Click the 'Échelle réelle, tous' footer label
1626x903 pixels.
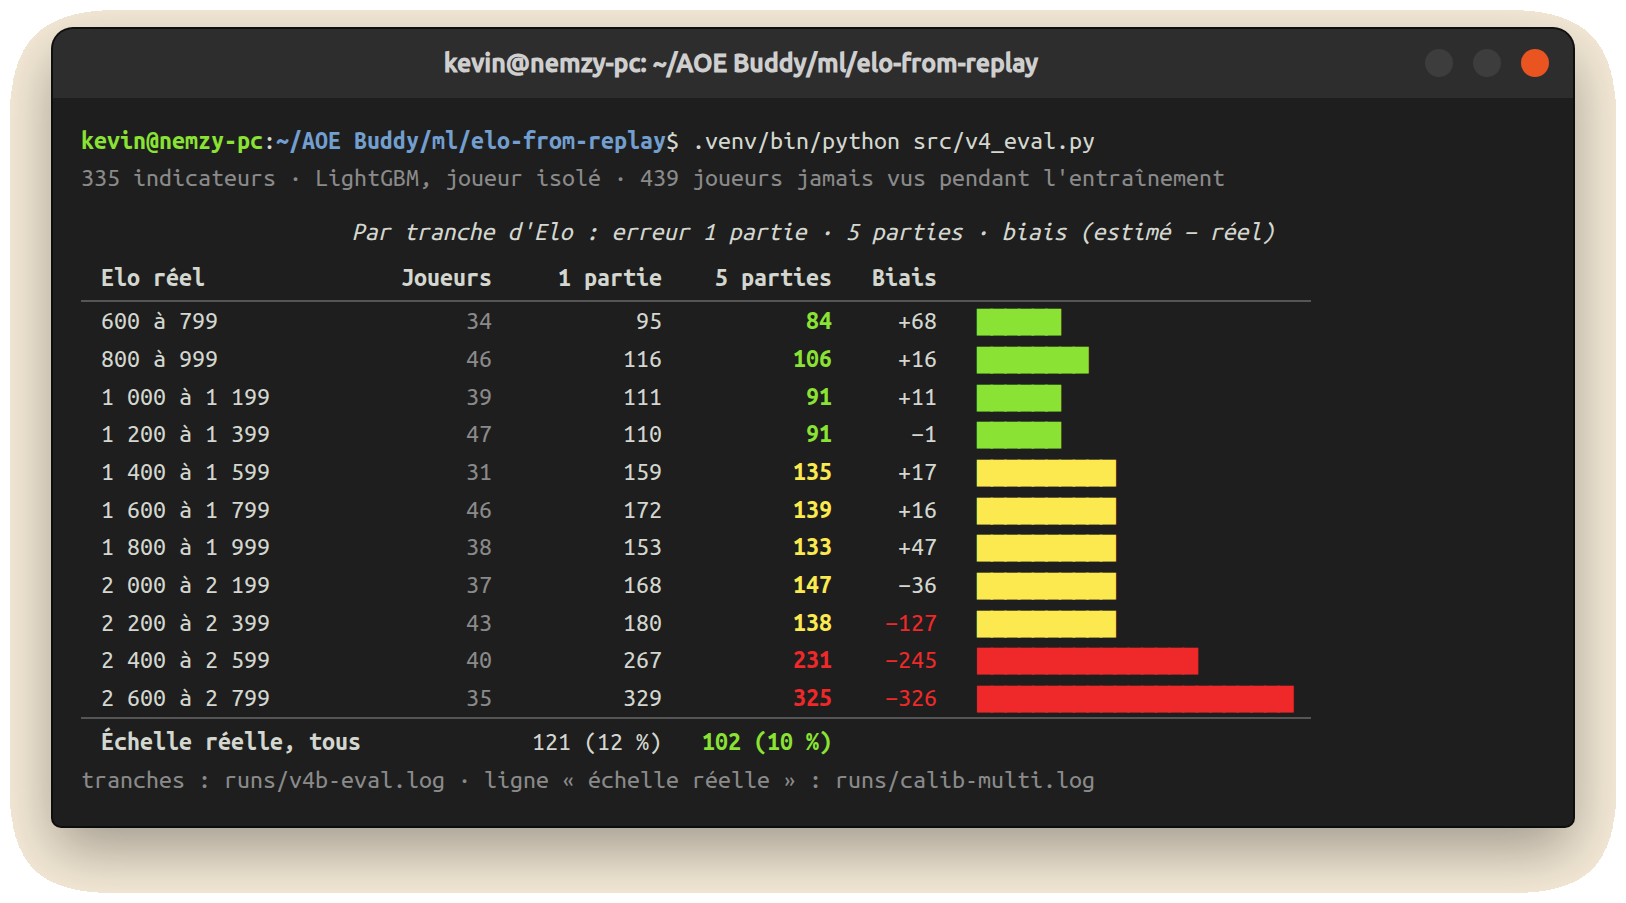point(230,742)
